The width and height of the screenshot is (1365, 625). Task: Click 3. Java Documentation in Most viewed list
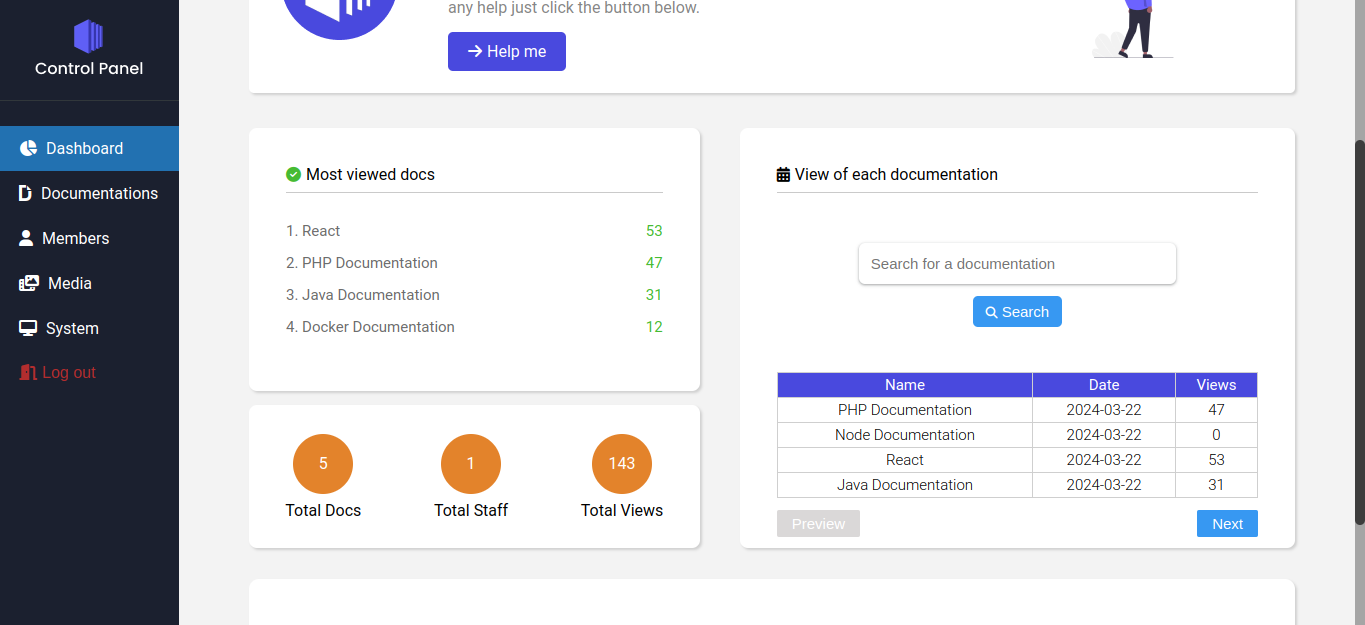363,295
